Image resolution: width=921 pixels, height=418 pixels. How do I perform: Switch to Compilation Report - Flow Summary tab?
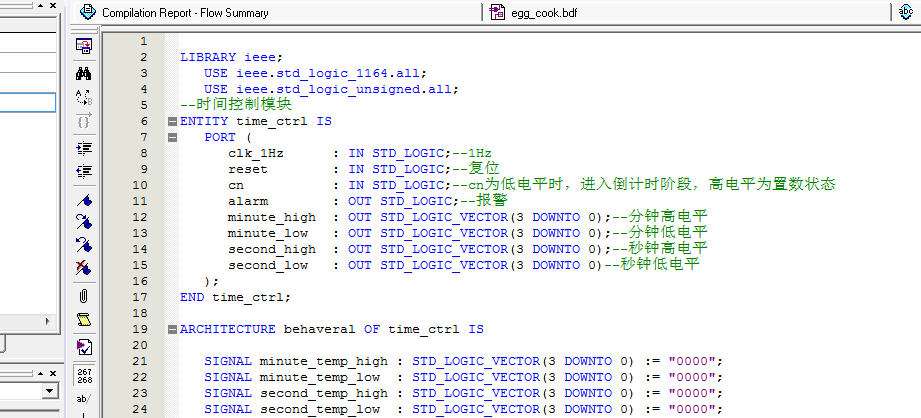tap(185, 13)
